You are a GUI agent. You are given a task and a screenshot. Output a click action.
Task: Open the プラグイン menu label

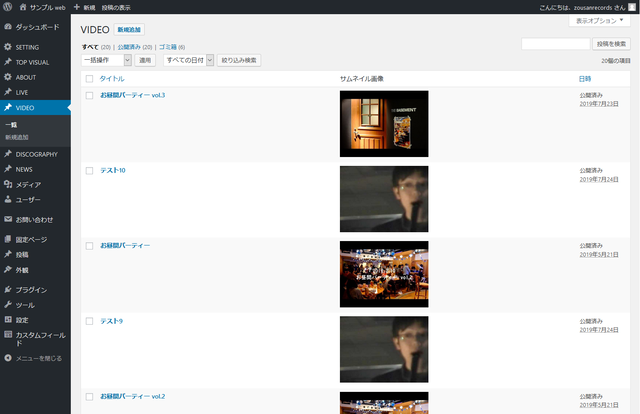pyautogui.click(x=31, y=290)
